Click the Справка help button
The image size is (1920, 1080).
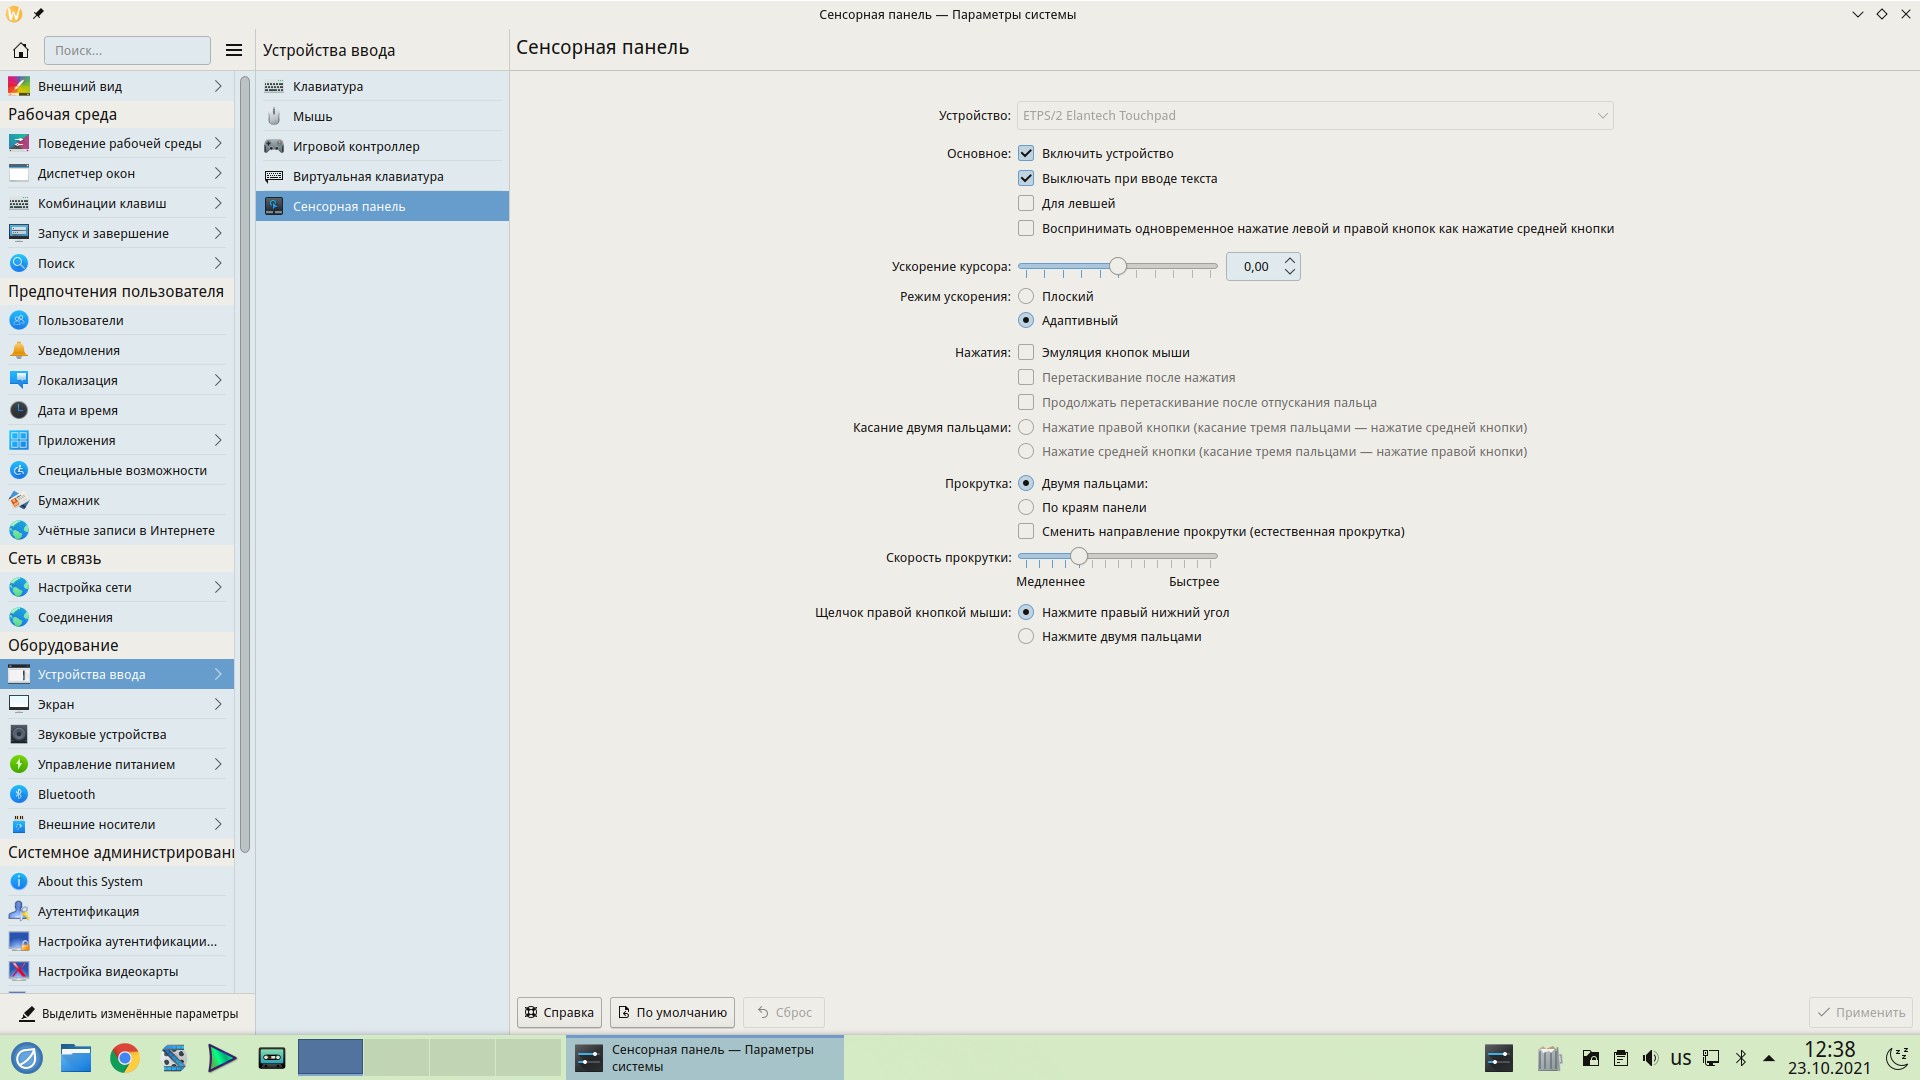point(559,1012)
